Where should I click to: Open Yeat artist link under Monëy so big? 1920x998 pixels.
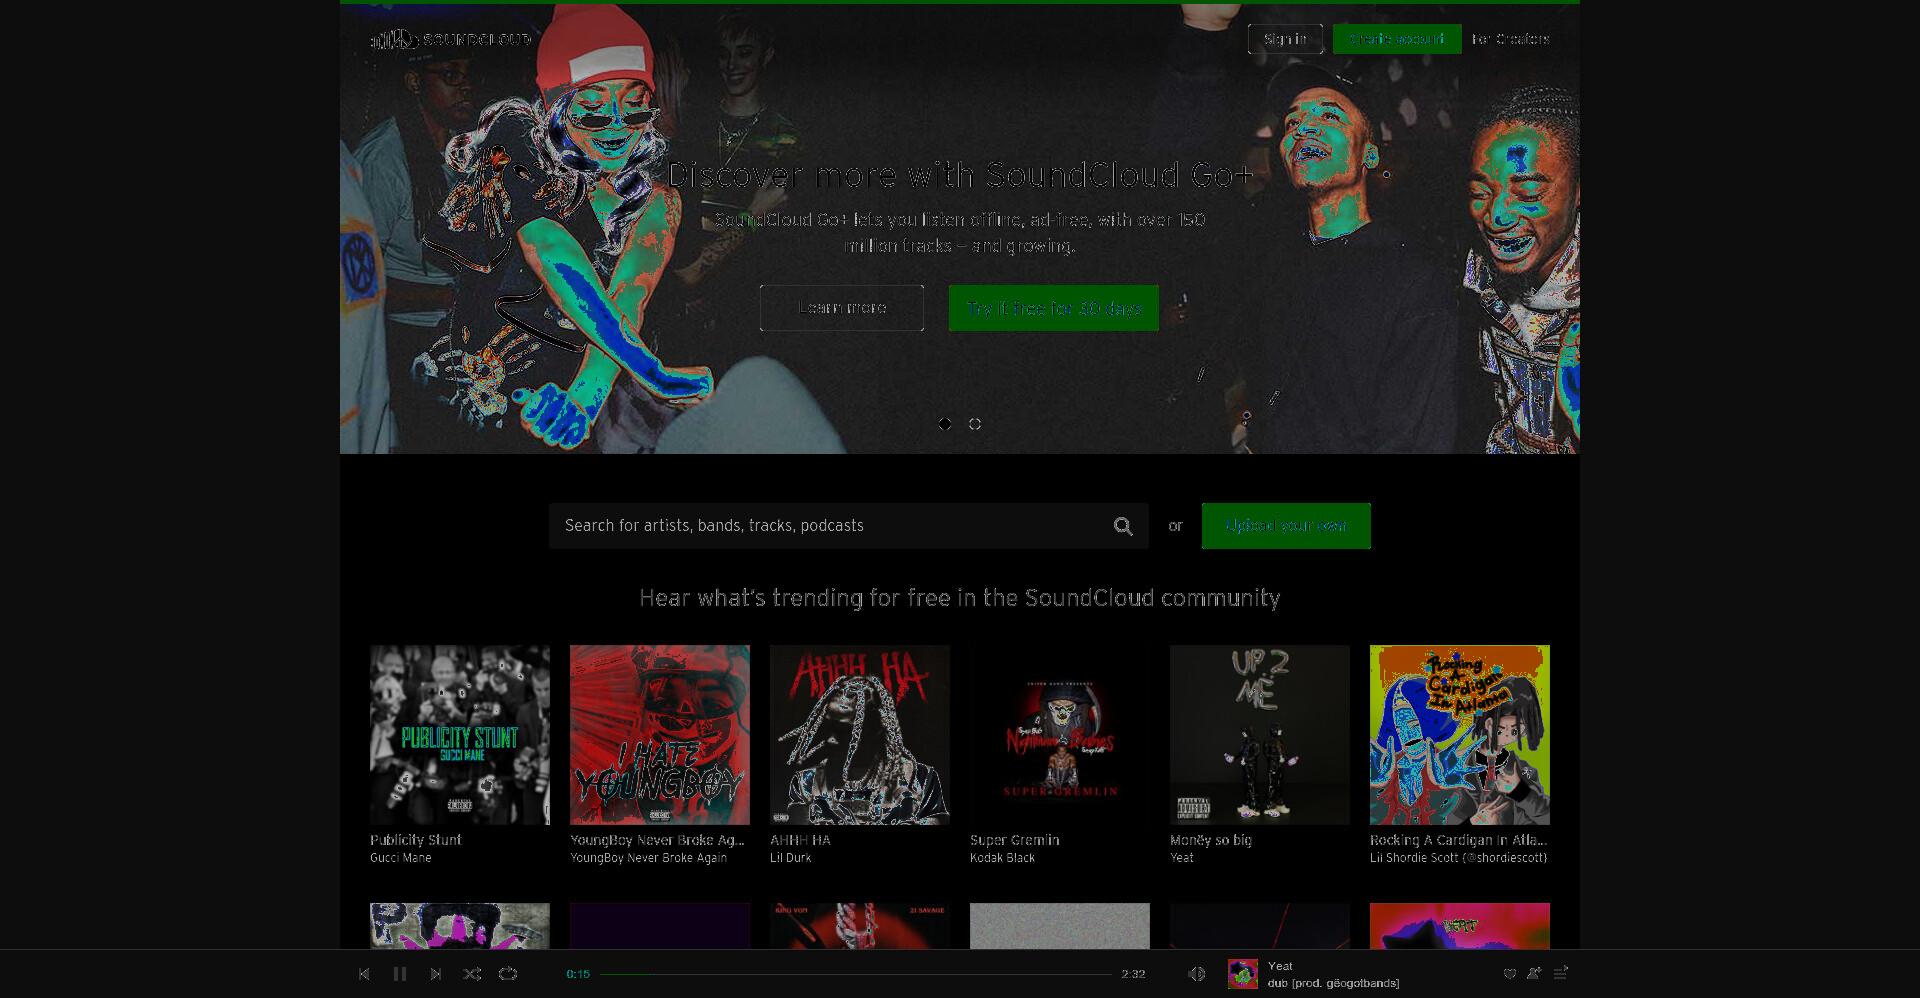1182,858
